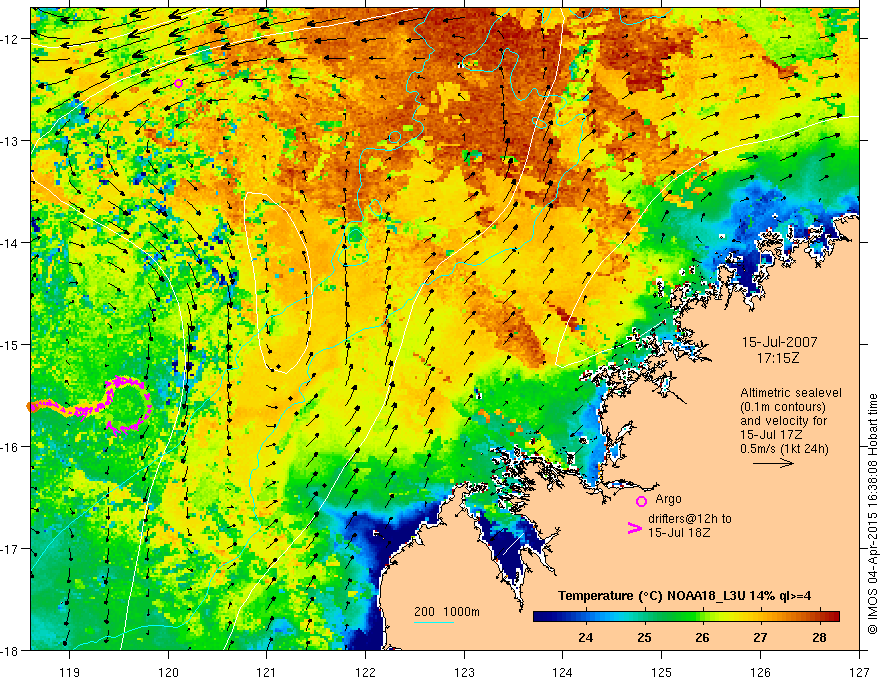Screen dimensions: 880x680
Task: Click the longitude label 120
Action: (x=168, y=672)
